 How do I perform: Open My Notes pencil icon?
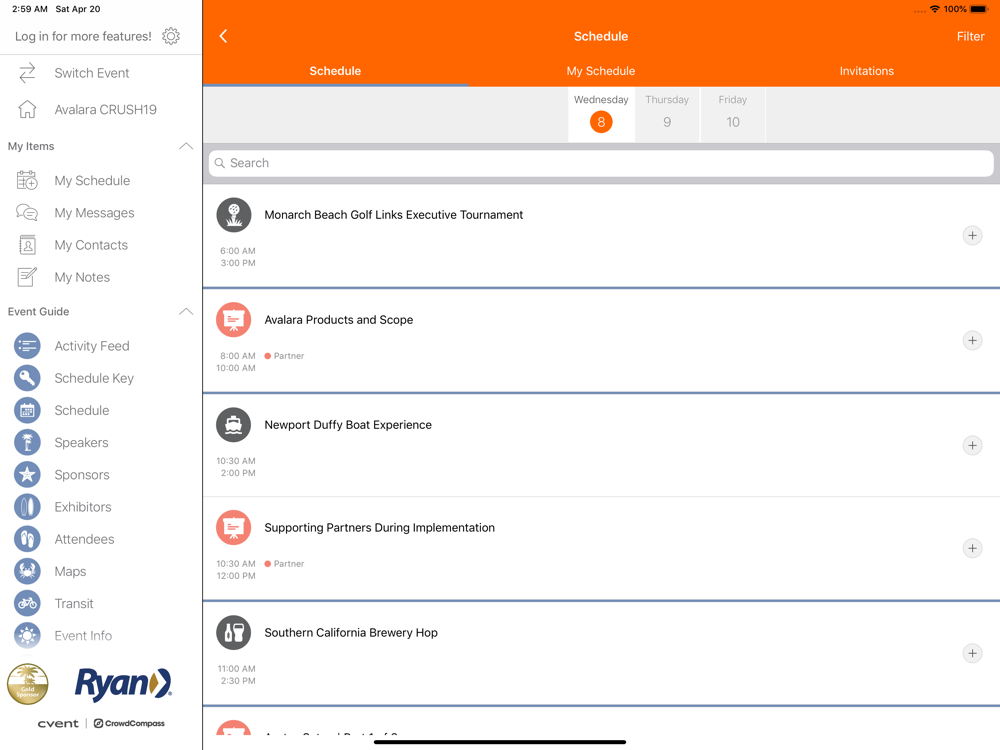pos(27,277)
